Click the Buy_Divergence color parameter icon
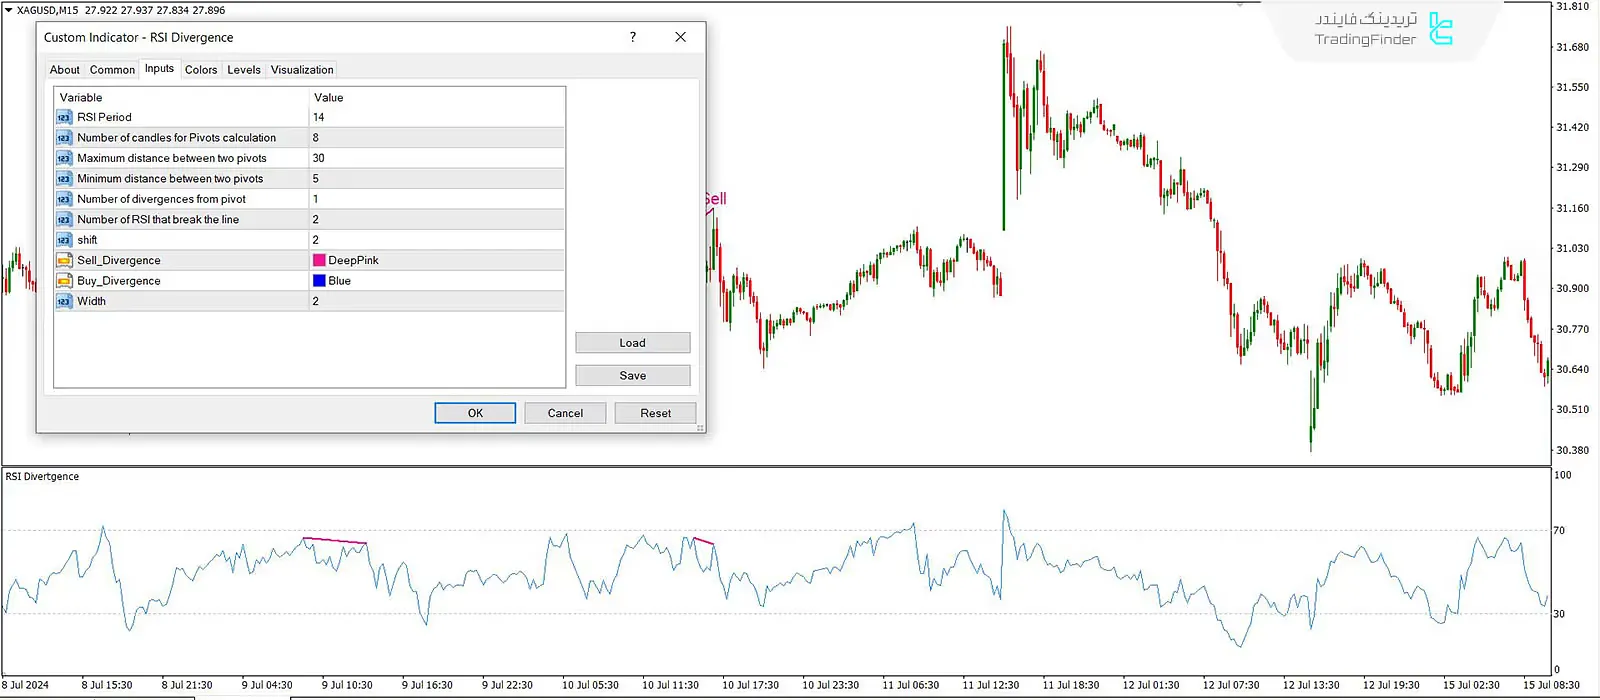The height and width of the screenshot is (700, 1600). [x=64, y=281]
